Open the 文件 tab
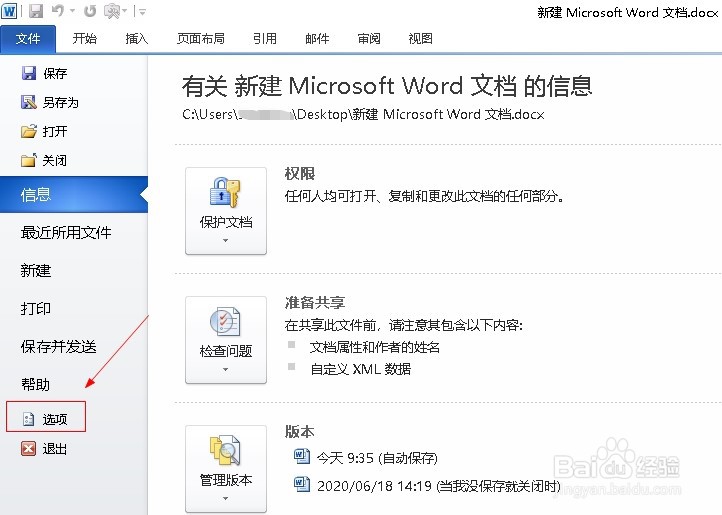This screenshot has width=722, height=515. (28, 39)
